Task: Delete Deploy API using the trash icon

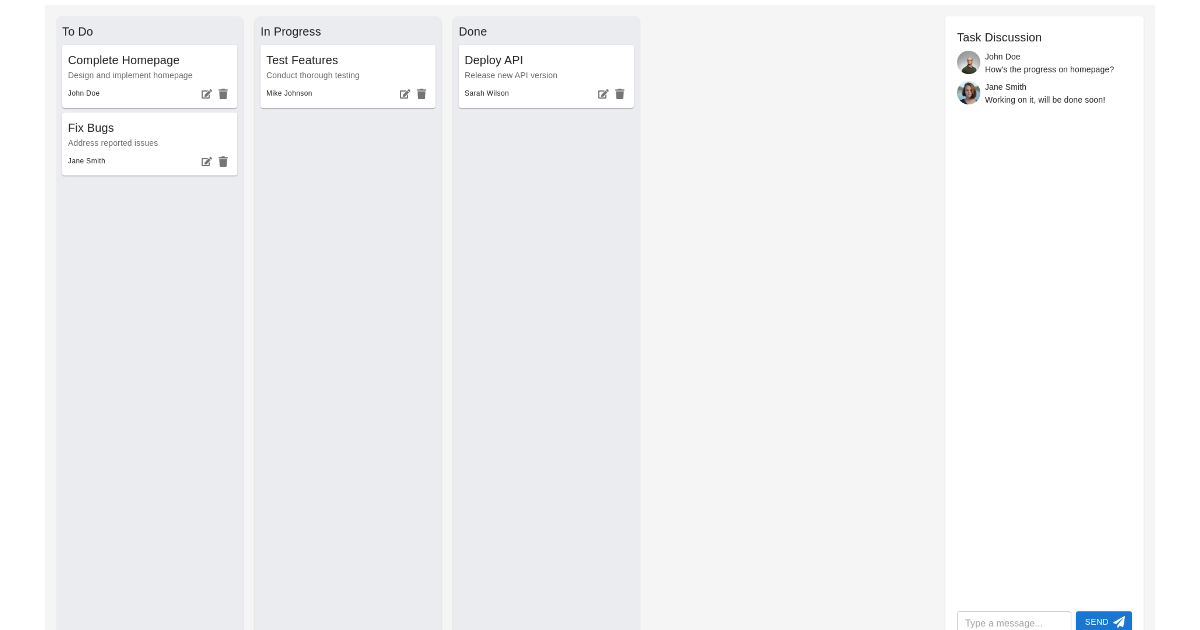Action: coord(620,94)
